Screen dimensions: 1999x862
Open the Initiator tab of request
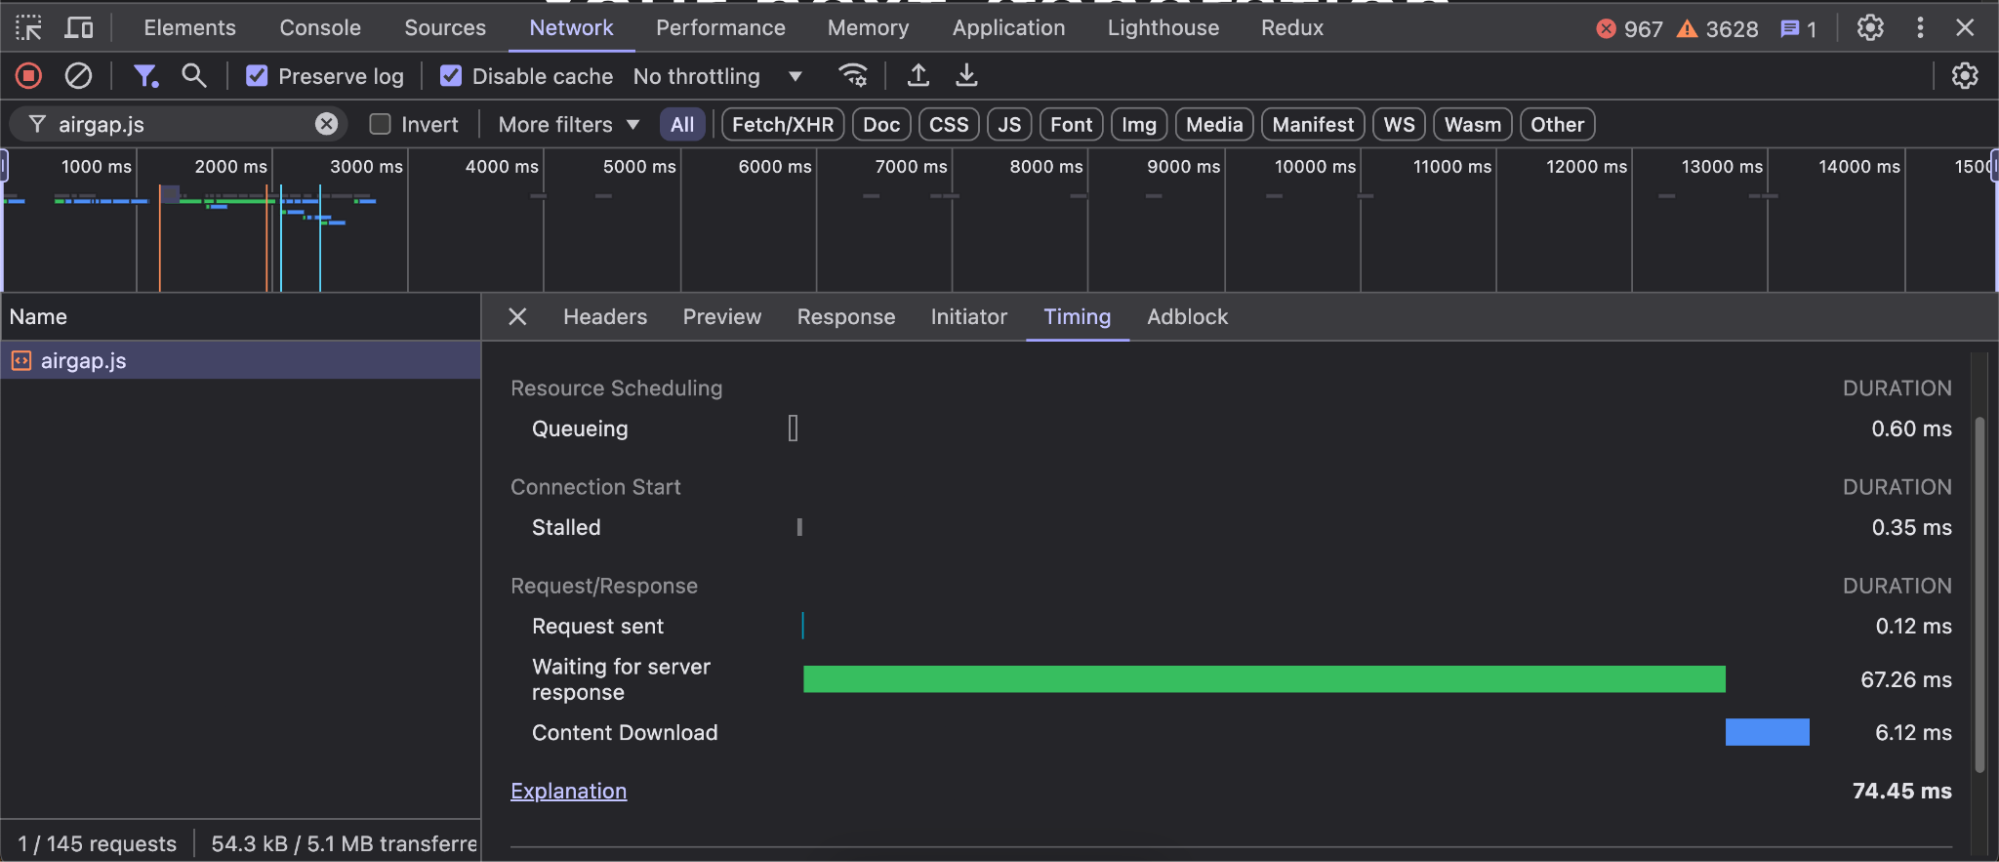click(969, 316)
